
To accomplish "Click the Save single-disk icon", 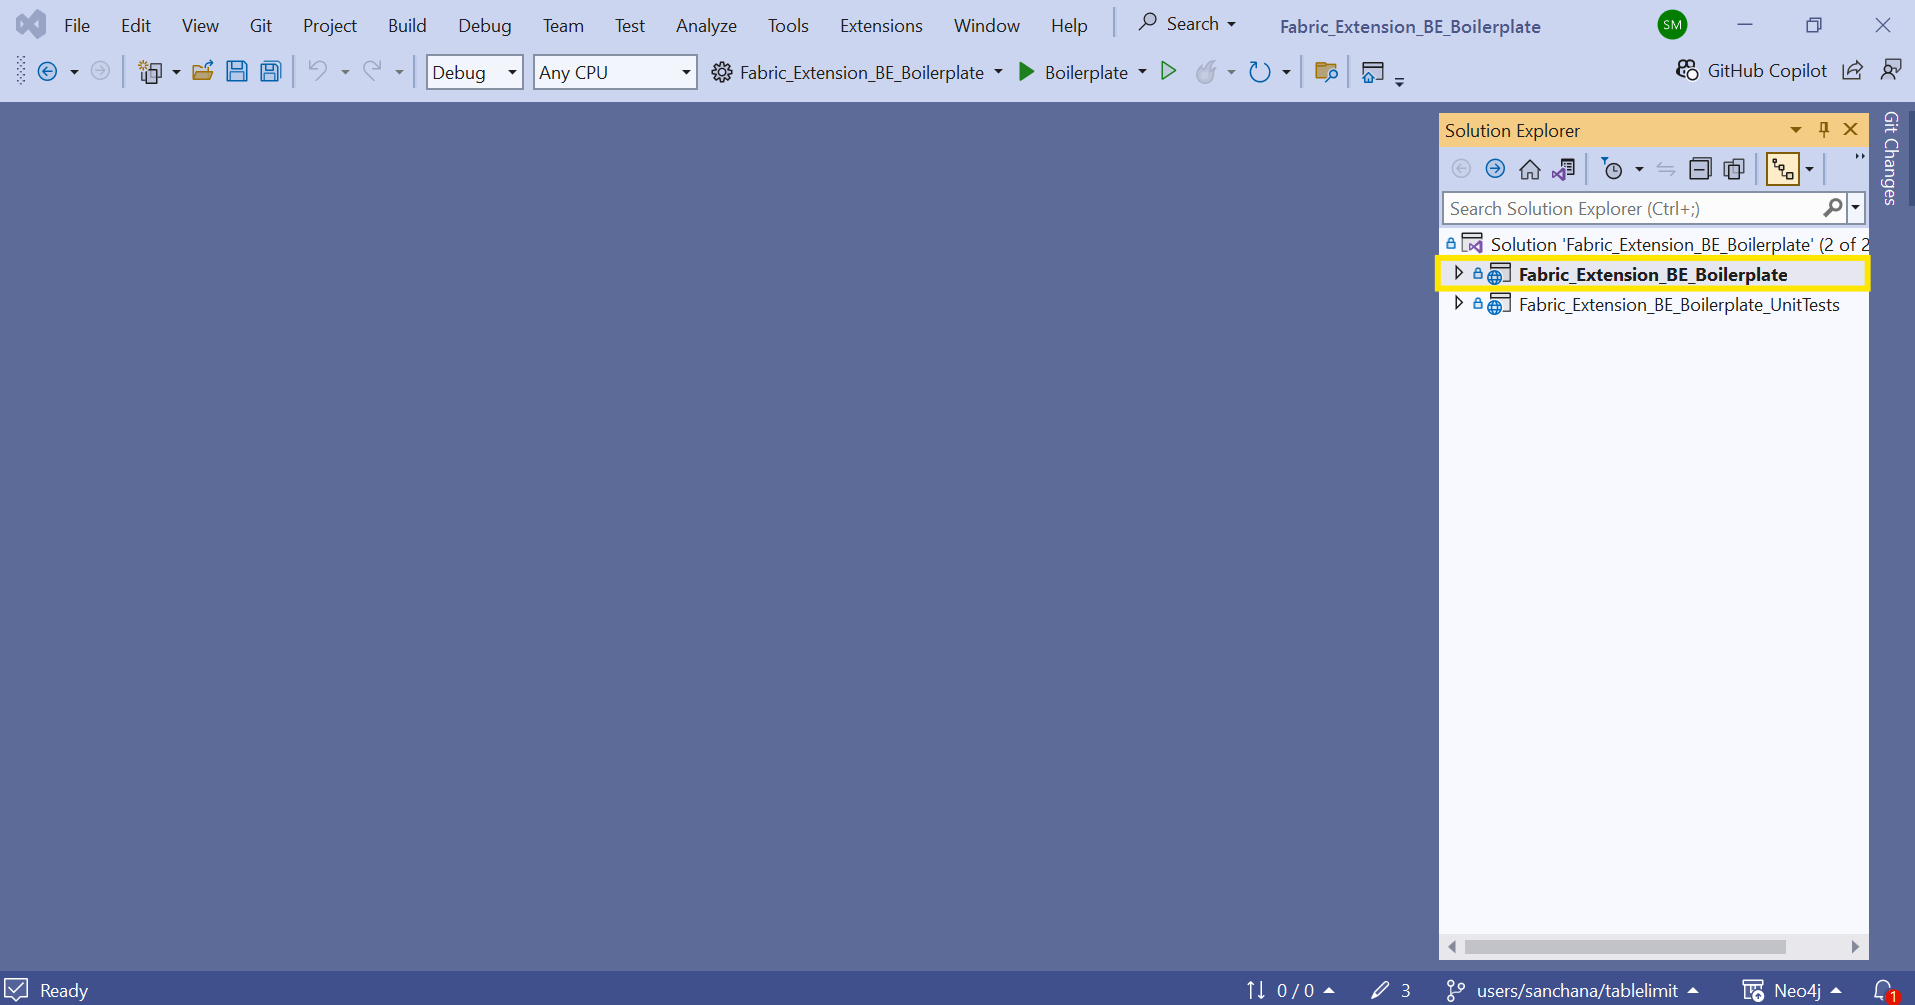I will coord(237,71).
